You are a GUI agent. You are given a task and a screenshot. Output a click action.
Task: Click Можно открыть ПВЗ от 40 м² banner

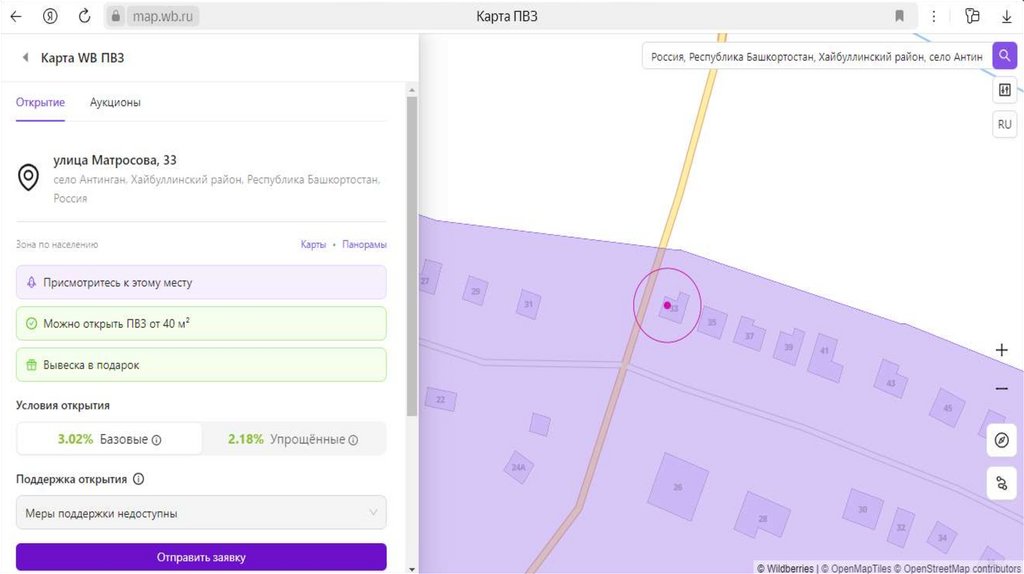coord(201,323)
